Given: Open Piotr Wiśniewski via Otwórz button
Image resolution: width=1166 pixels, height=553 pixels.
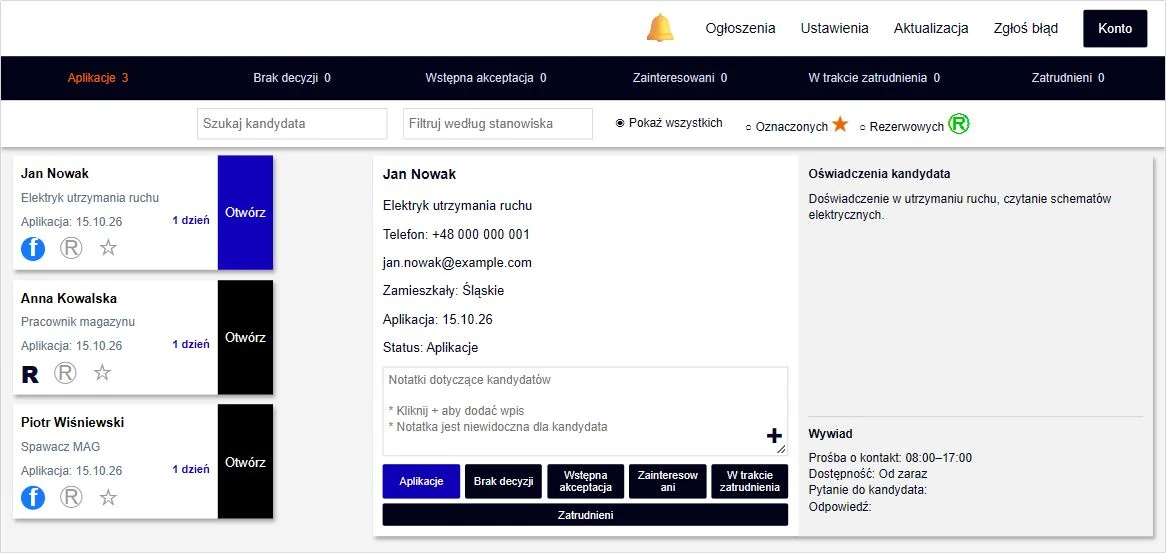Looking at the screenshot, I should click(245, 462).
